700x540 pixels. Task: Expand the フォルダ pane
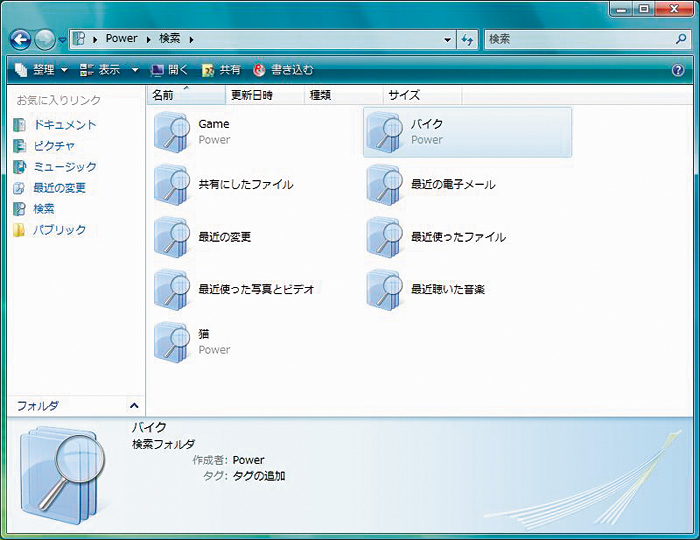tap(134, 406)
